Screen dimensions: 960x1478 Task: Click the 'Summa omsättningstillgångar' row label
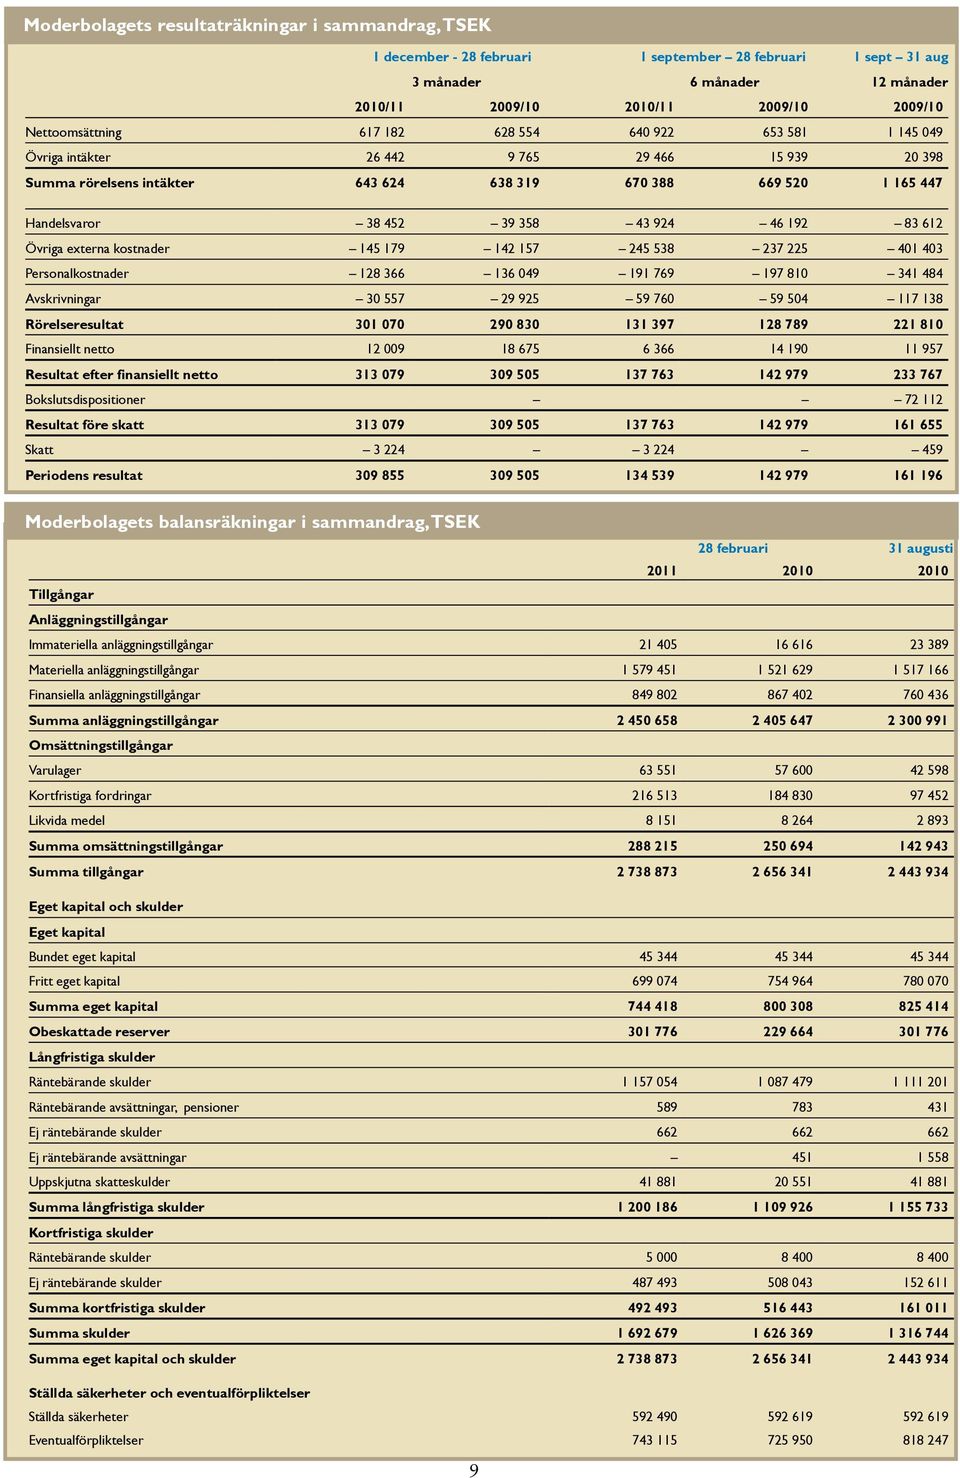click(125, 846)
